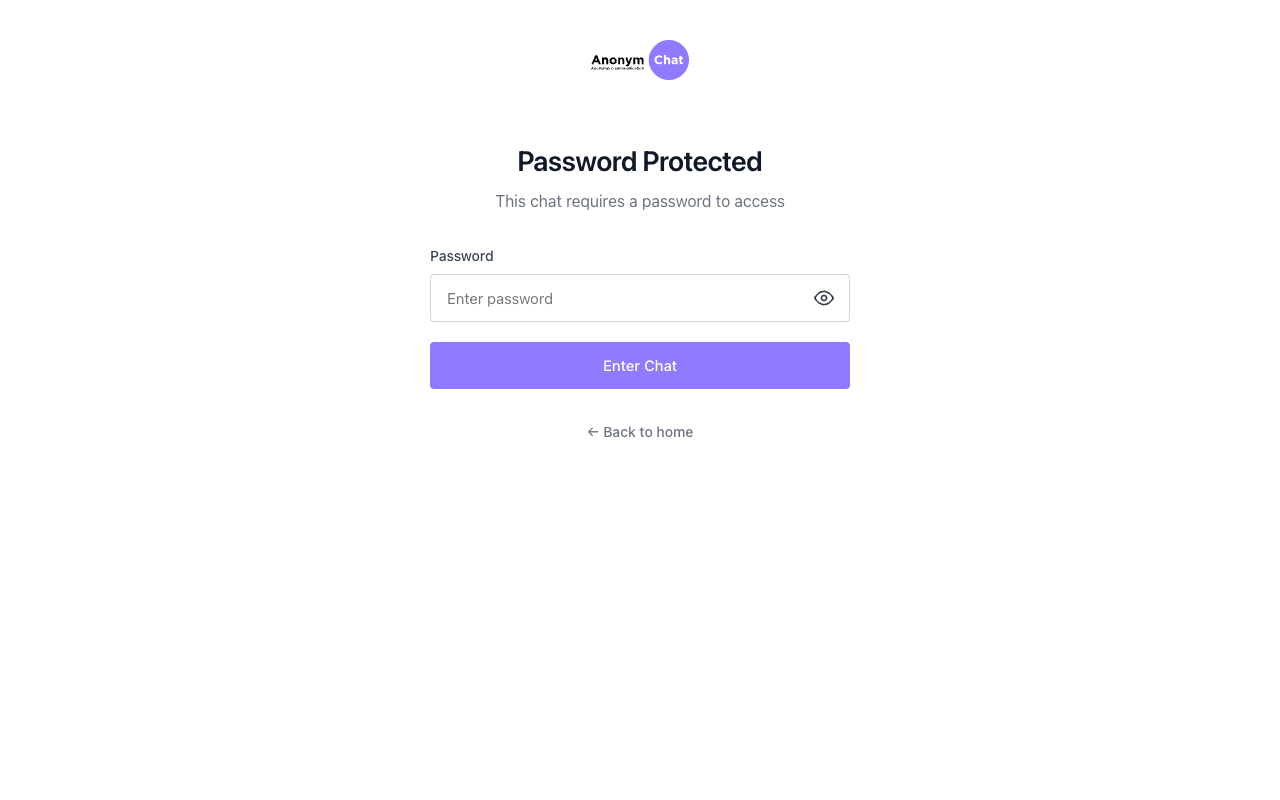Select the Password Protected heading
The image size is (1280, 800).
640,161
